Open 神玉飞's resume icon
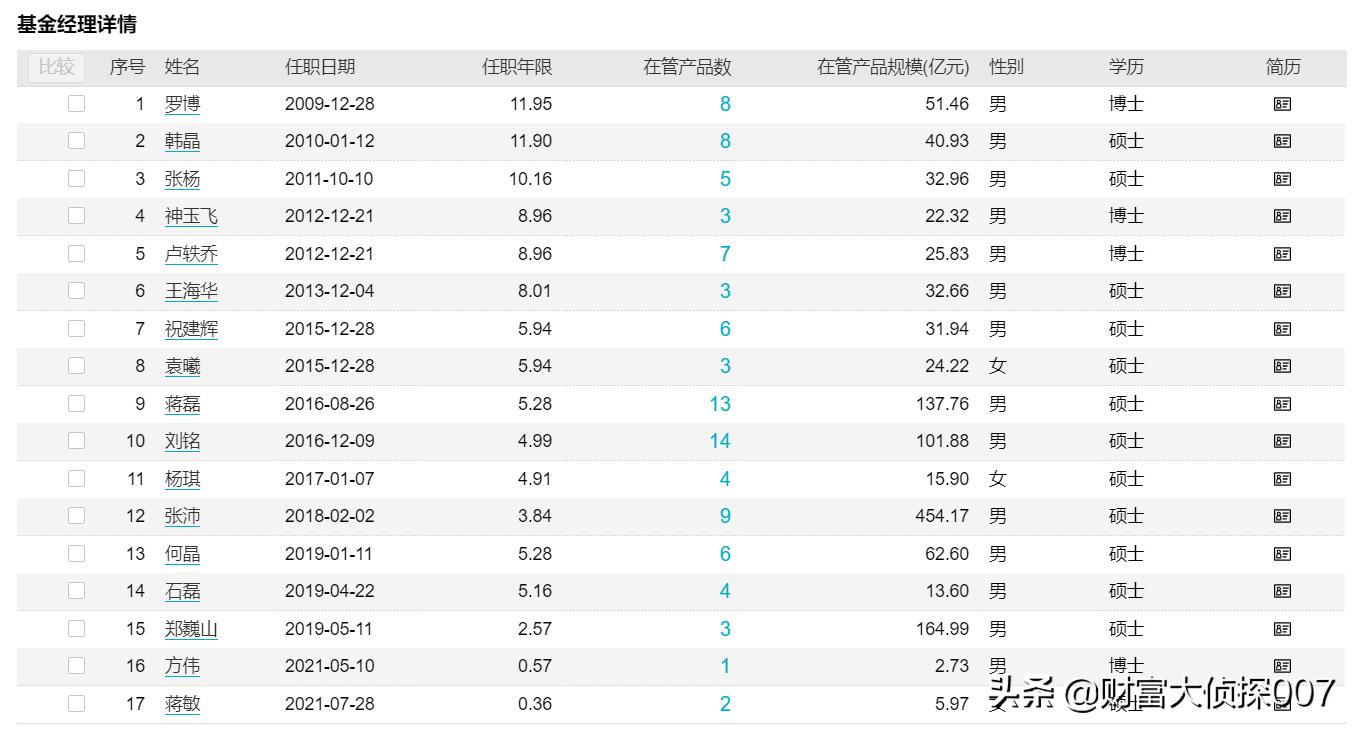 click(x=1281, y=216)
